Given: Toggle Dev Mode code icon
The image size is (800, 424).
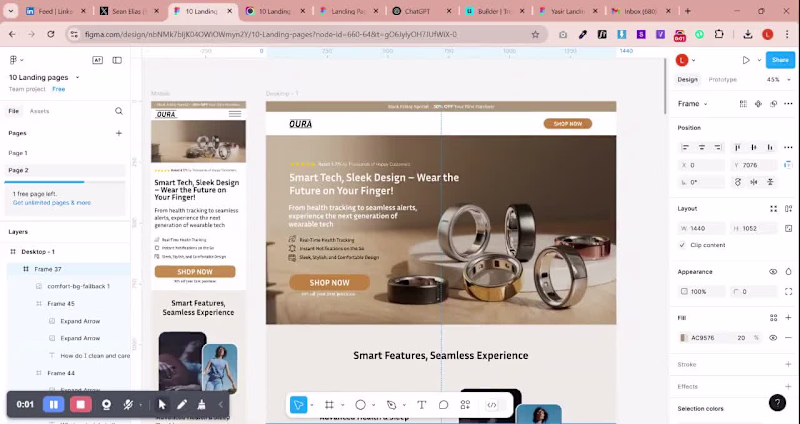Looking at the screenshot, I should point(492,405).
